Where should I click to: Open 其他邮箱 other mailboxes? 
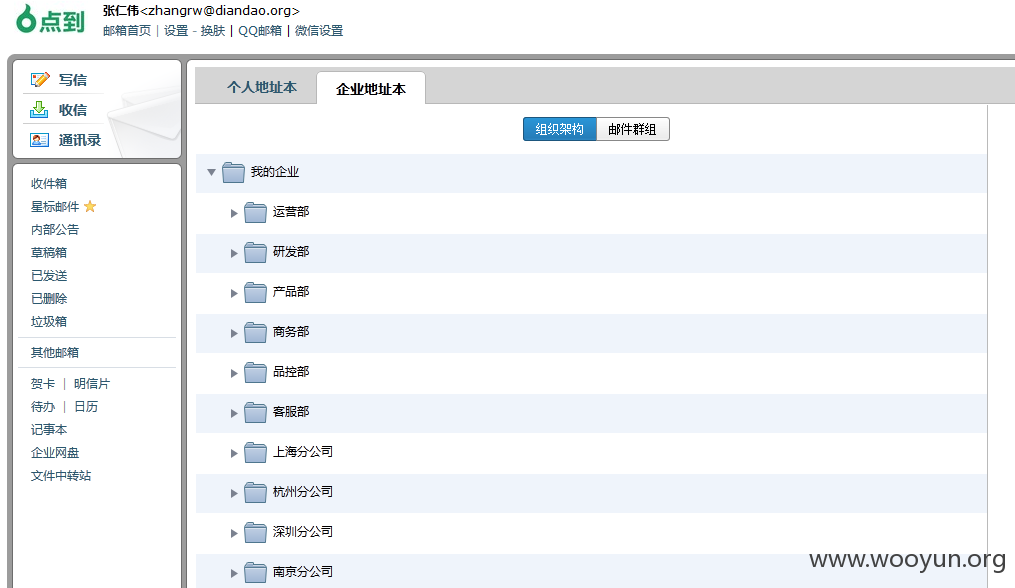coord(55,353)
